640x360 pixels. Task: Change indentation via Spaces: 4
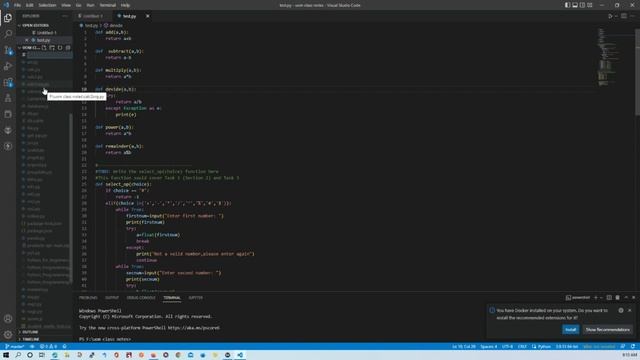(x=489, y=347)
